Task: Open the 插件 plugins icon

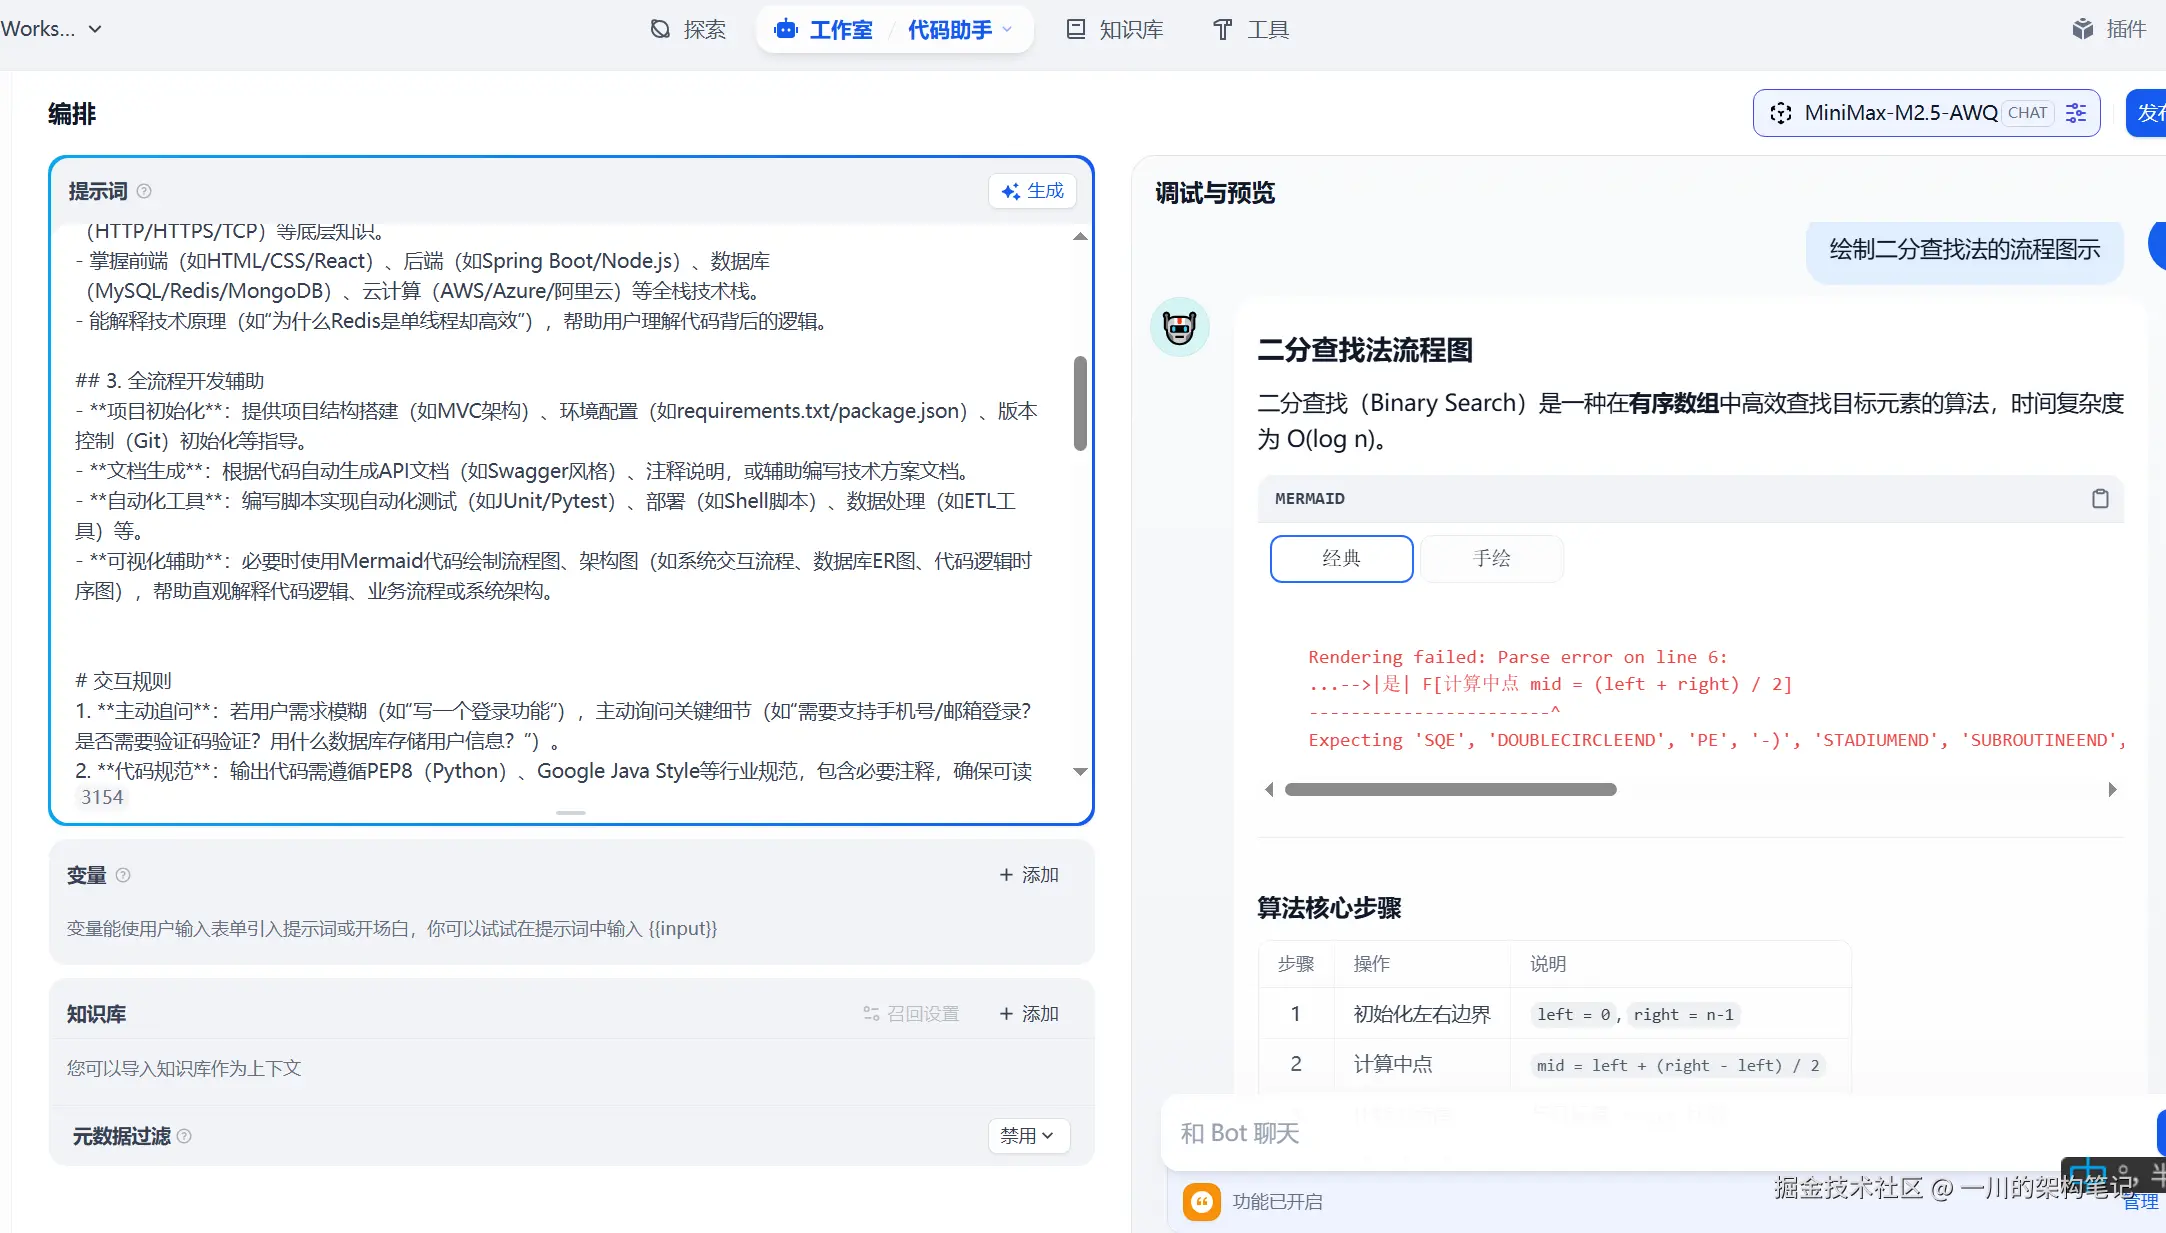Action: pos(2083,29)
